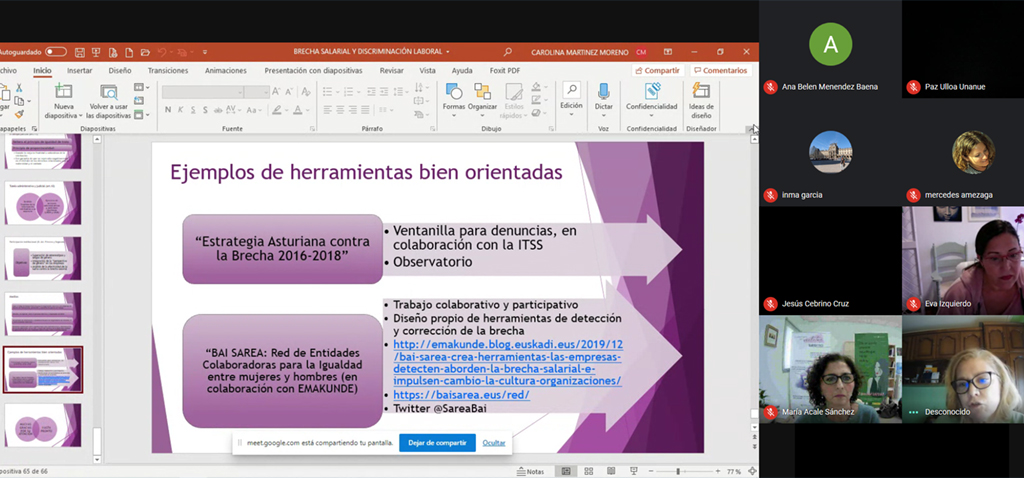Click the Confidencialidad icon
This screenshot has height=478, width=1024.
coord(651,92)
